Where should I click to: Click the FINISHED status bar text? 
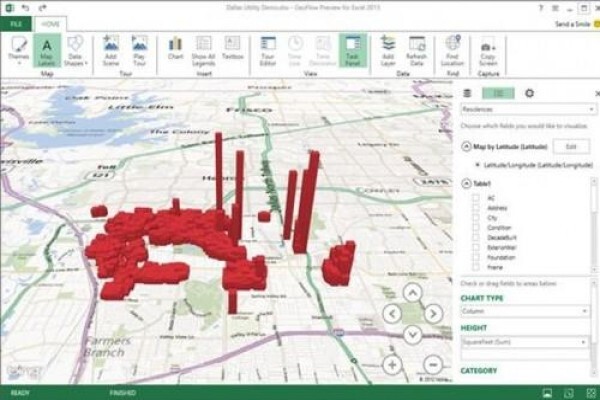pyautogui.click(x=122, y=393)
